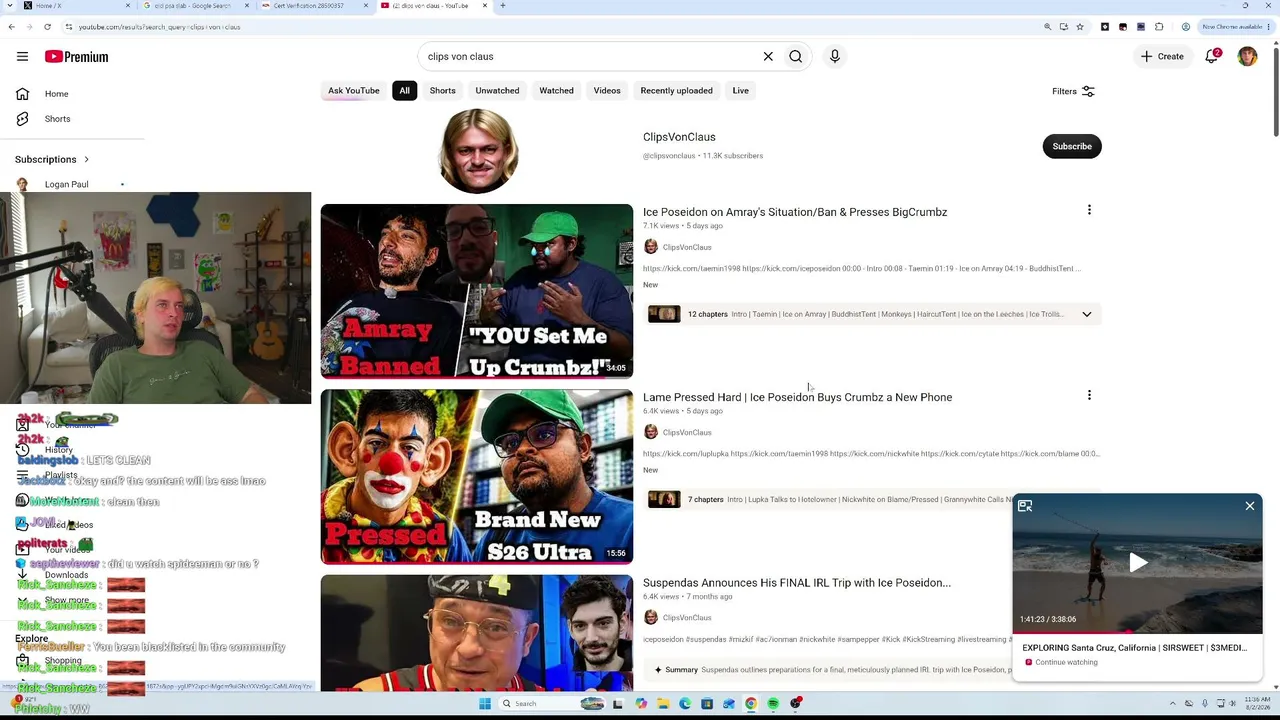
Task: Open options for the Amray's Situation video
Action: pyautogui.click(x=1089, y=210)
